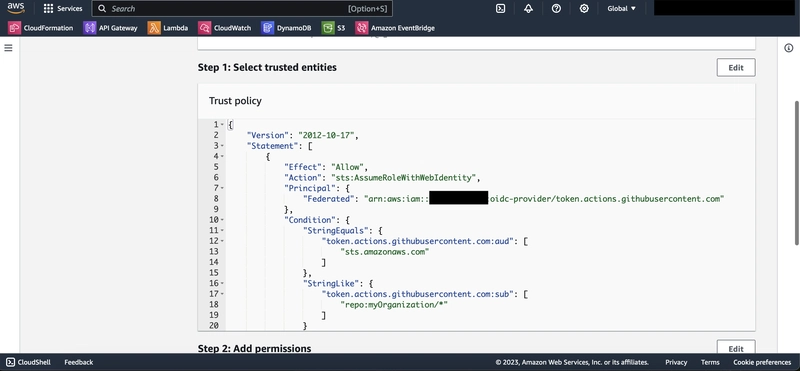Collapse aud array fold at line 12

coord(222,241)
